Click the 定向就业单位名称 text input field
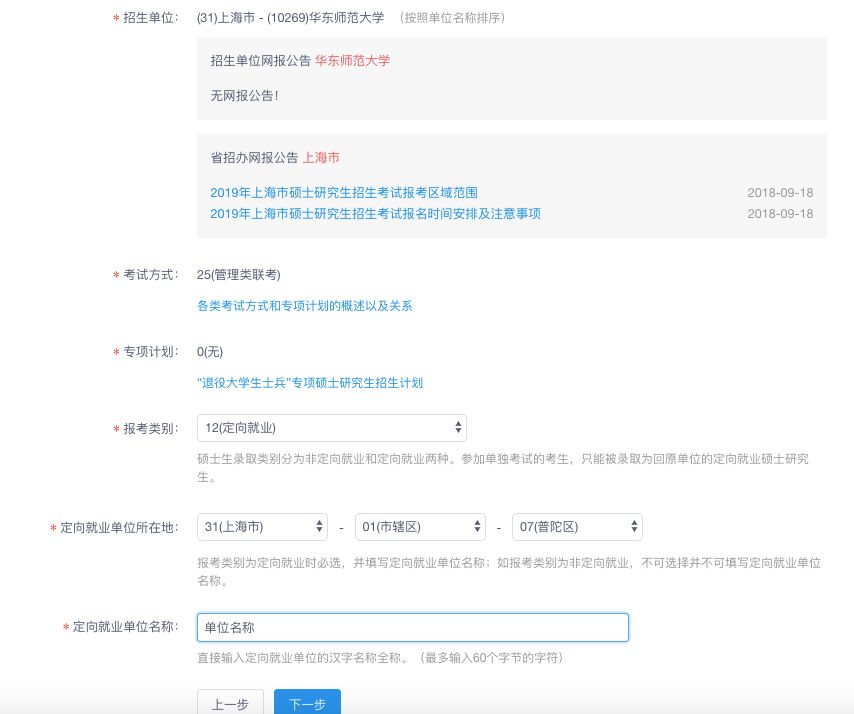 [413, 627]
